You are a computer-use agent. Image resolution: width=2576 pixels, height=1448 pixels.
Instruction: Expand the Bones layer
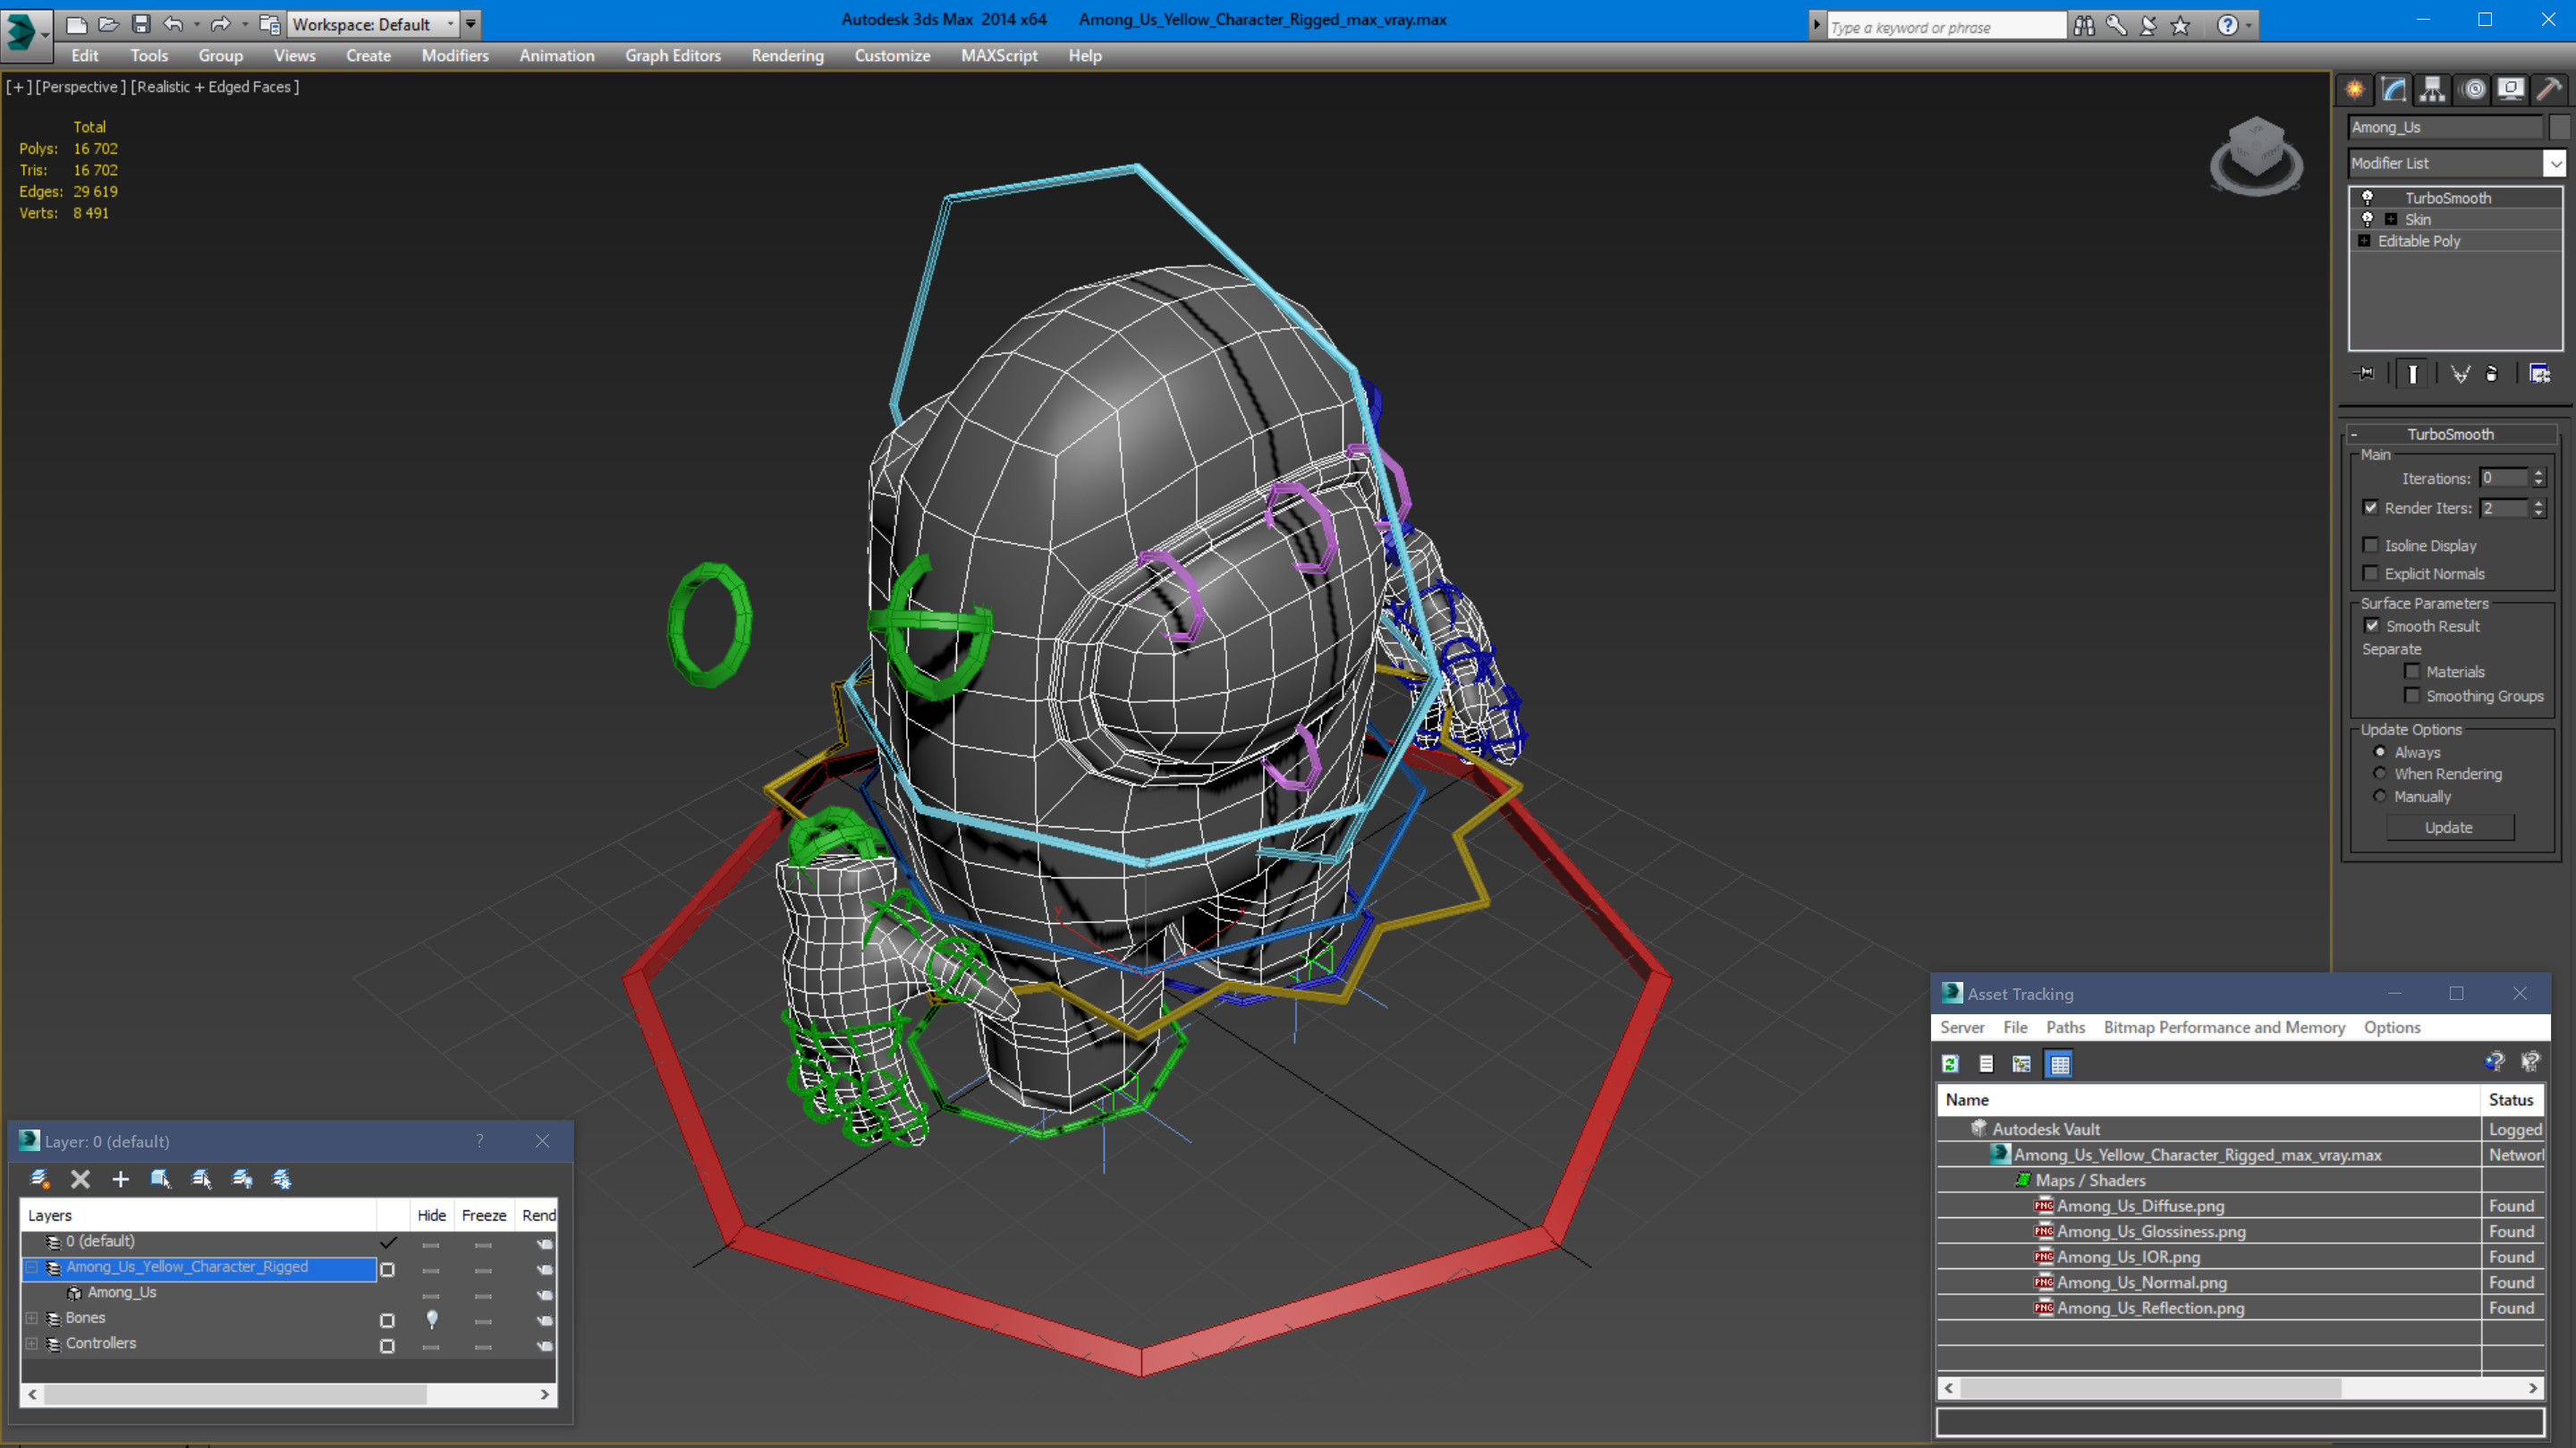[x=32, y=1319]
